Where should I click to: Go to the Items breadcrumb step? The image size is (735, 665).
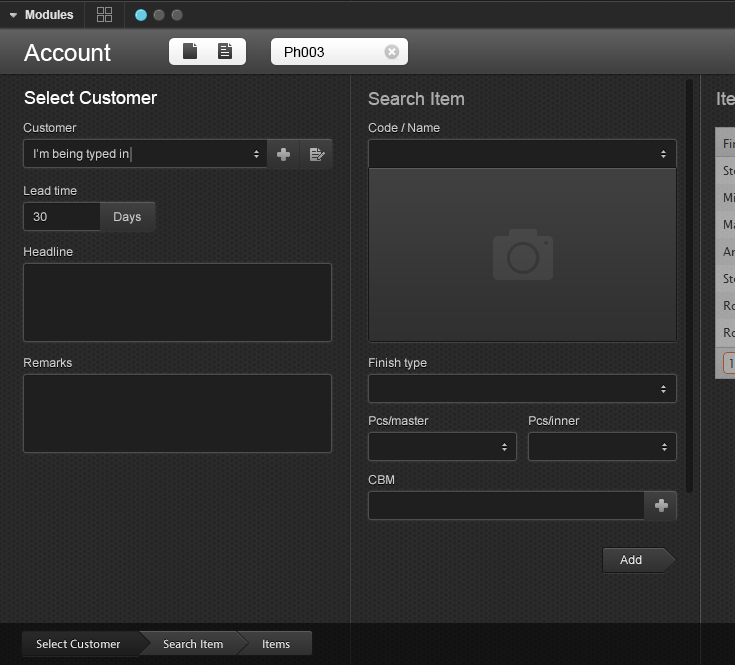coord(276,644)
